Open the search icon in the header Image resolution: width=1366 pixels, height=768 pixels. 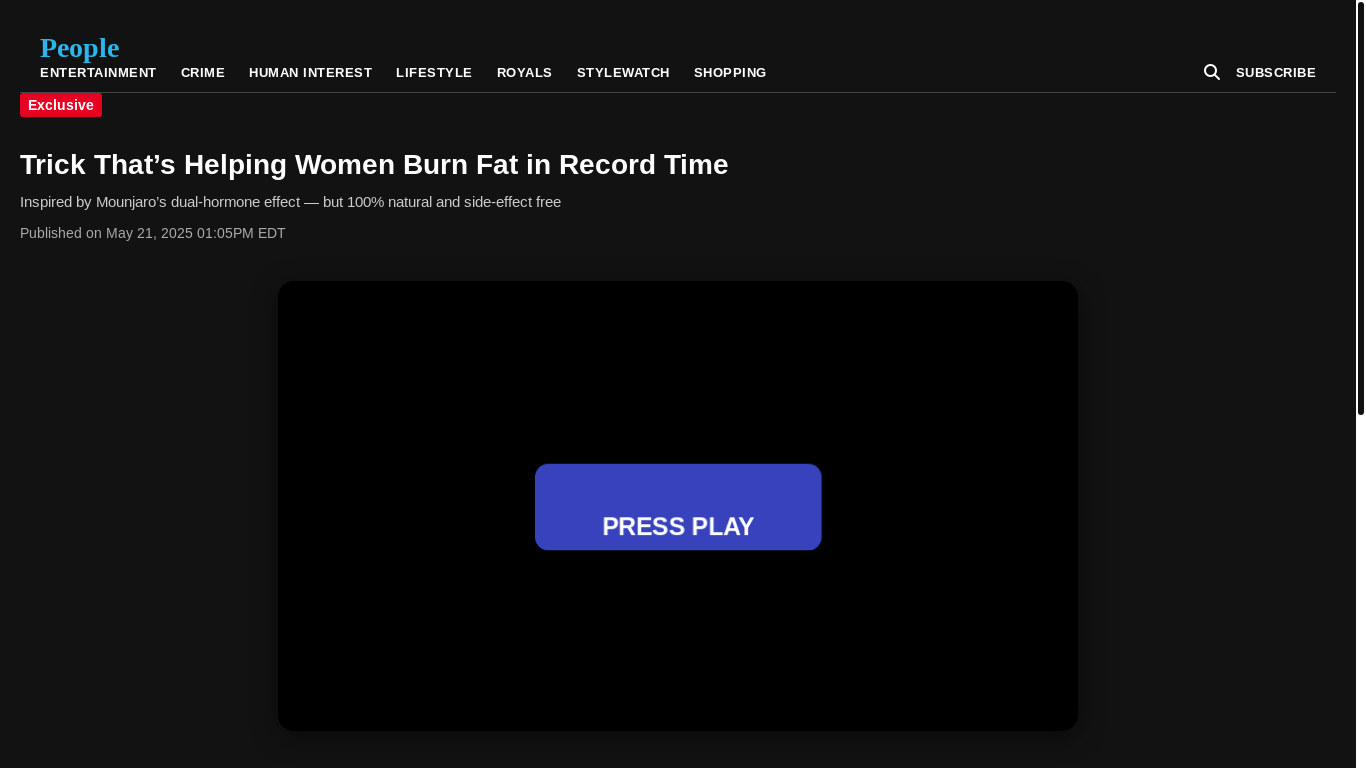1211,72
